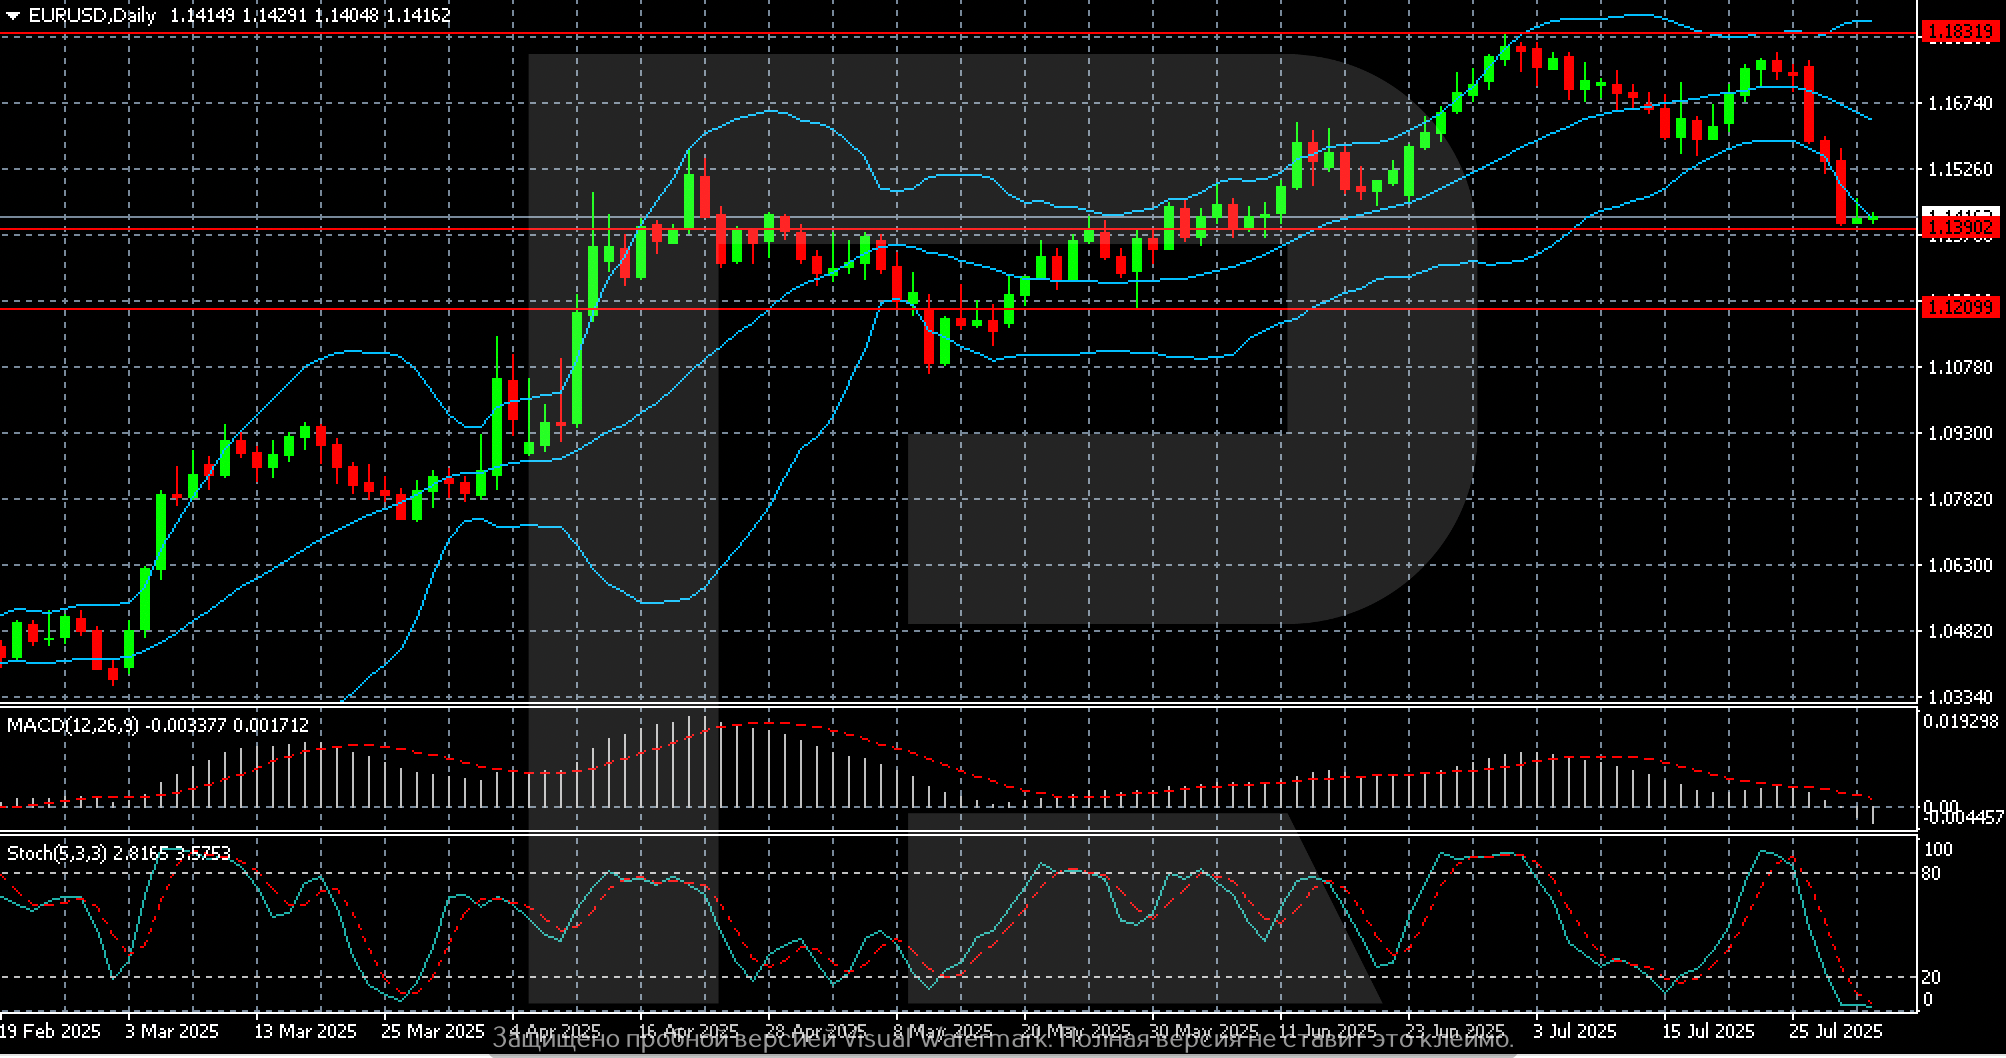Click the Stoch(5,3,3) indicator label

59,853
